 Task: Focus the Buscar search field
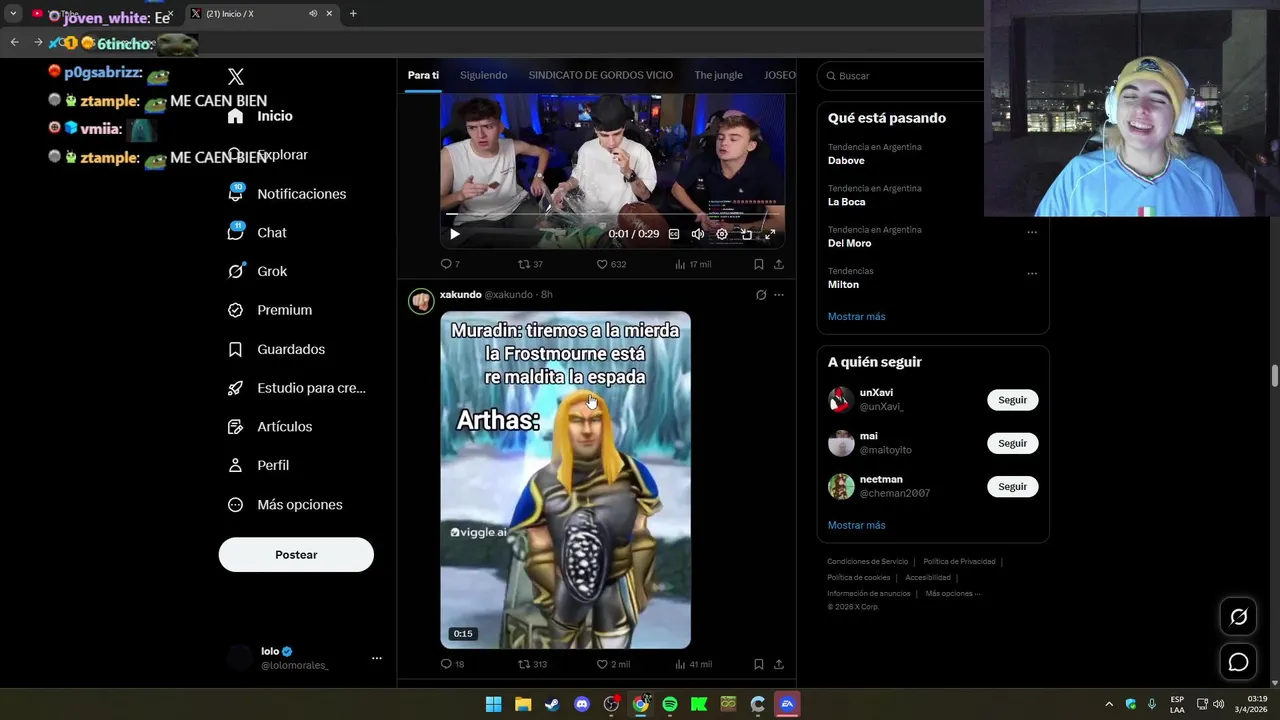[x=900, y=76]
